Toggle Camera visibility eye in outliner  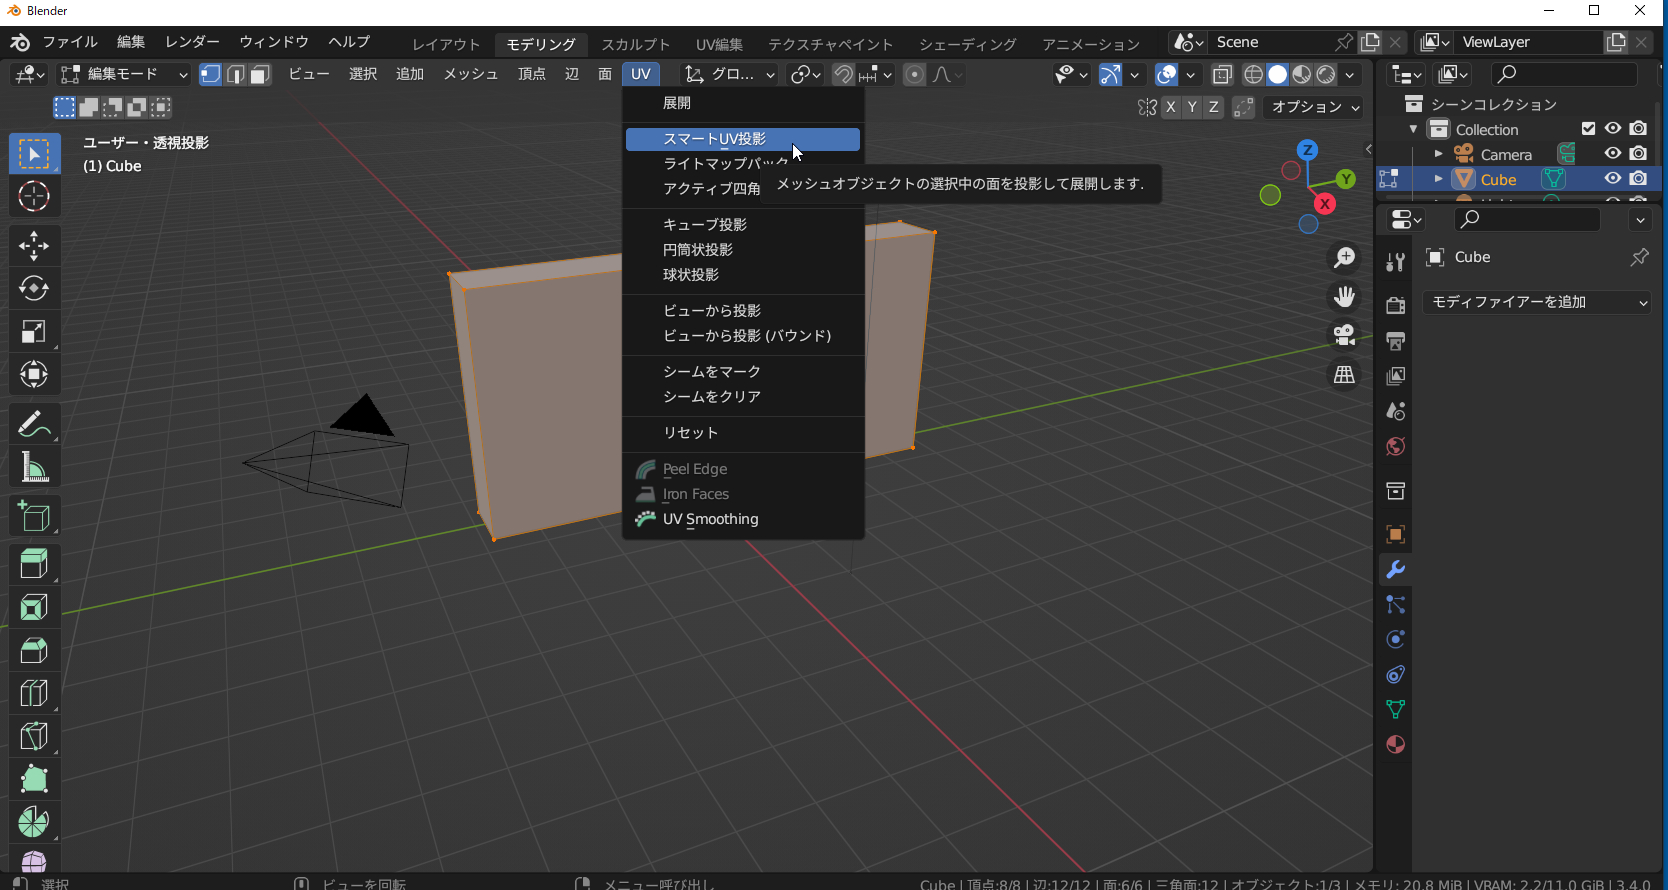tap(1613, 154)
